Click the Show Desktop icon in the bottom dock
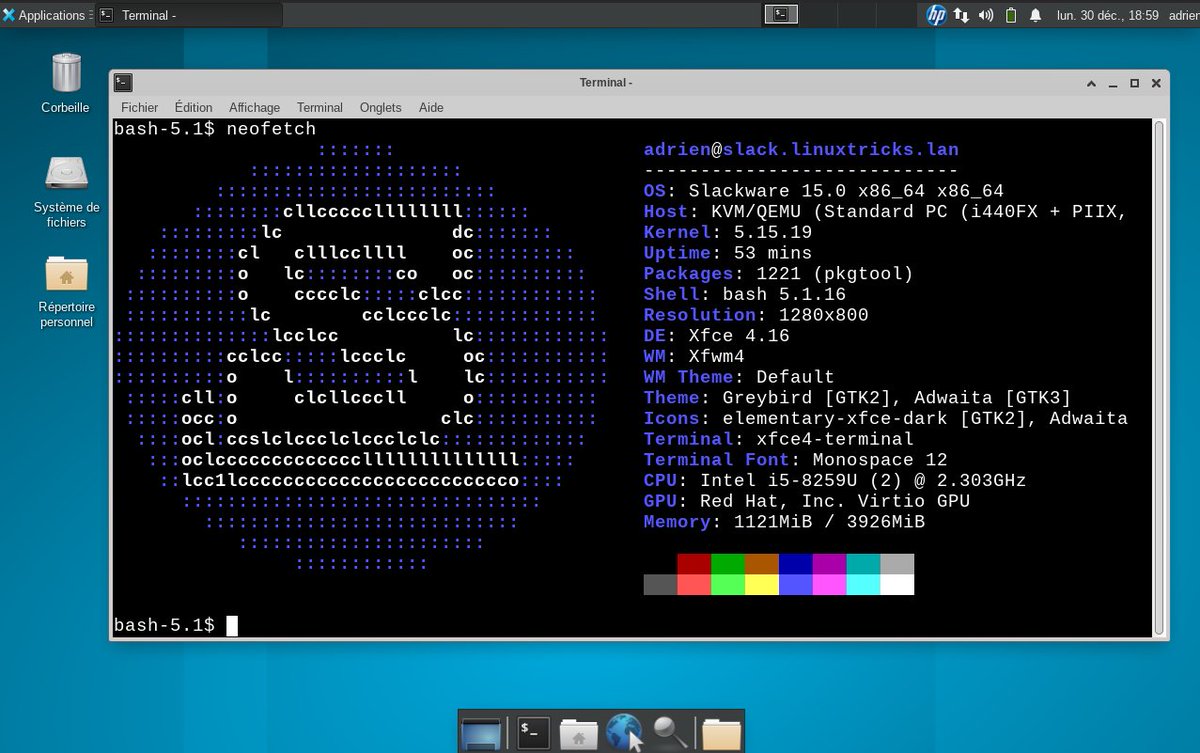 (x=480, y=733)
